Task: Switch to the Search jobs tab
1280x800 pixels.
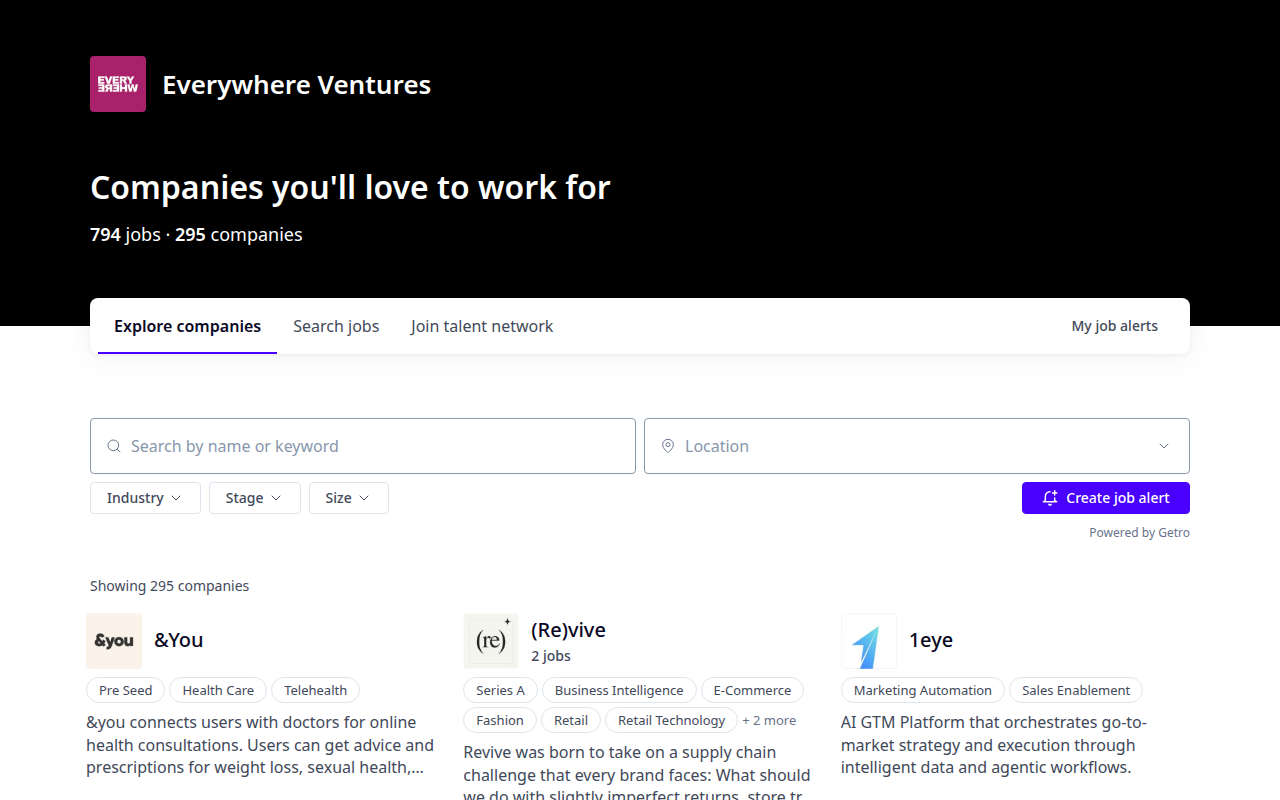Action: 336,326
